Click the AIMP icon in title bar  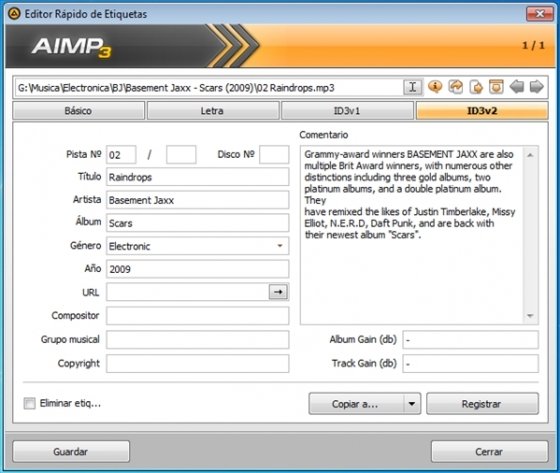[14, 14]
